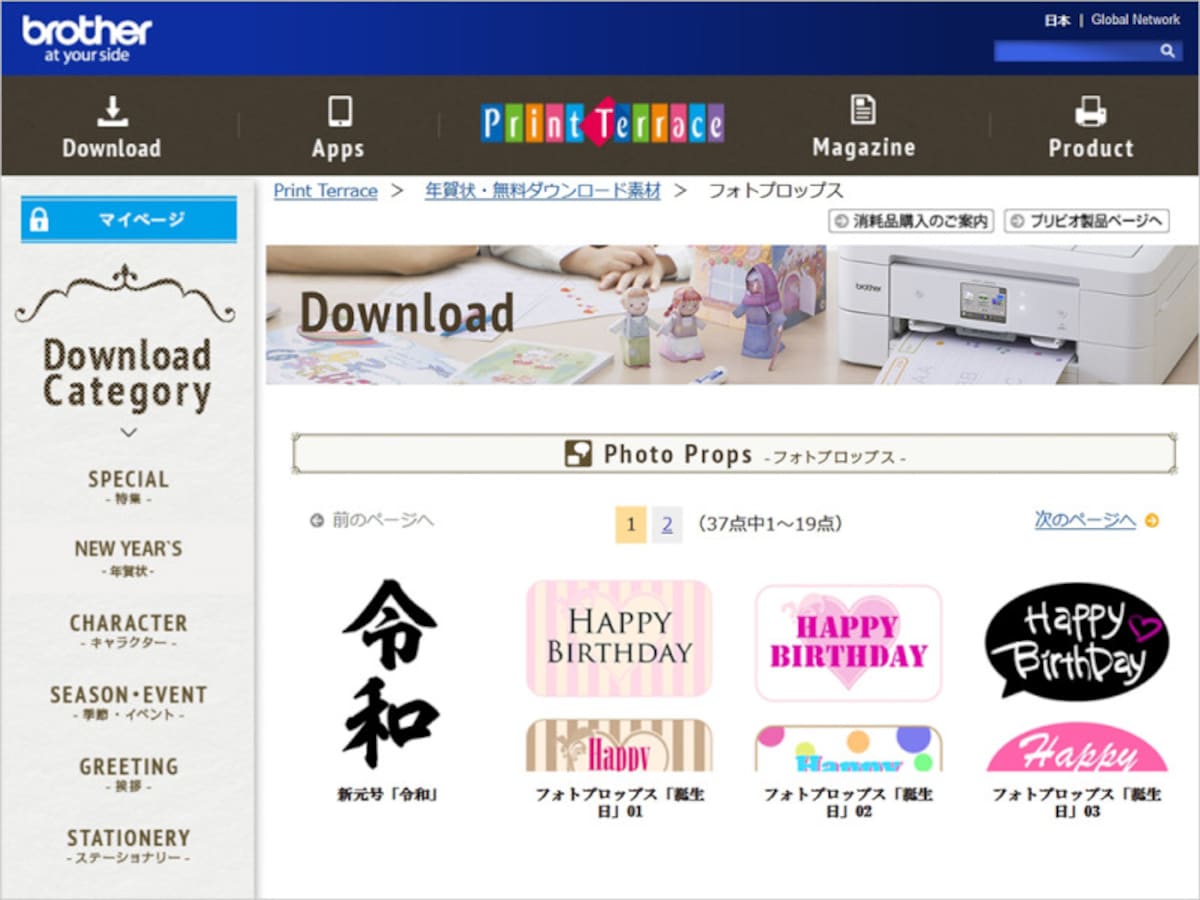This screenshot has height=900, width=1200.
Task: Click the (37点中1～19点) count text
Action: 769,524
